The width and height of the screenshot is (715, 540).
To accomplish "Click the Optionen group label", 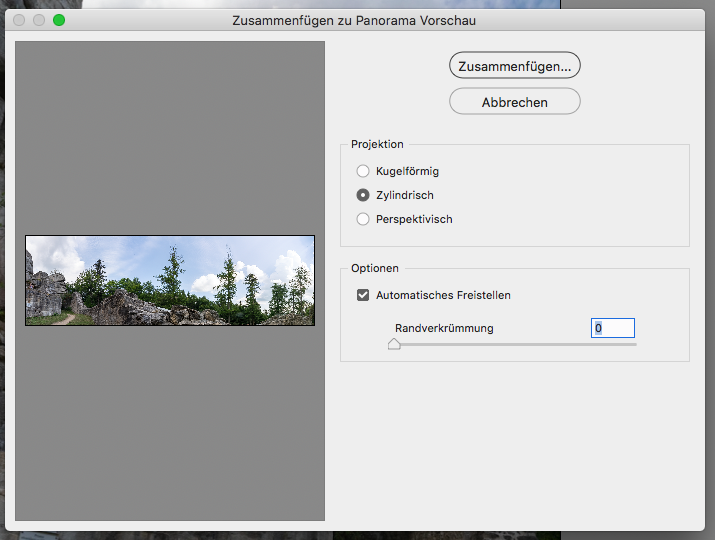I will [375, 268].
